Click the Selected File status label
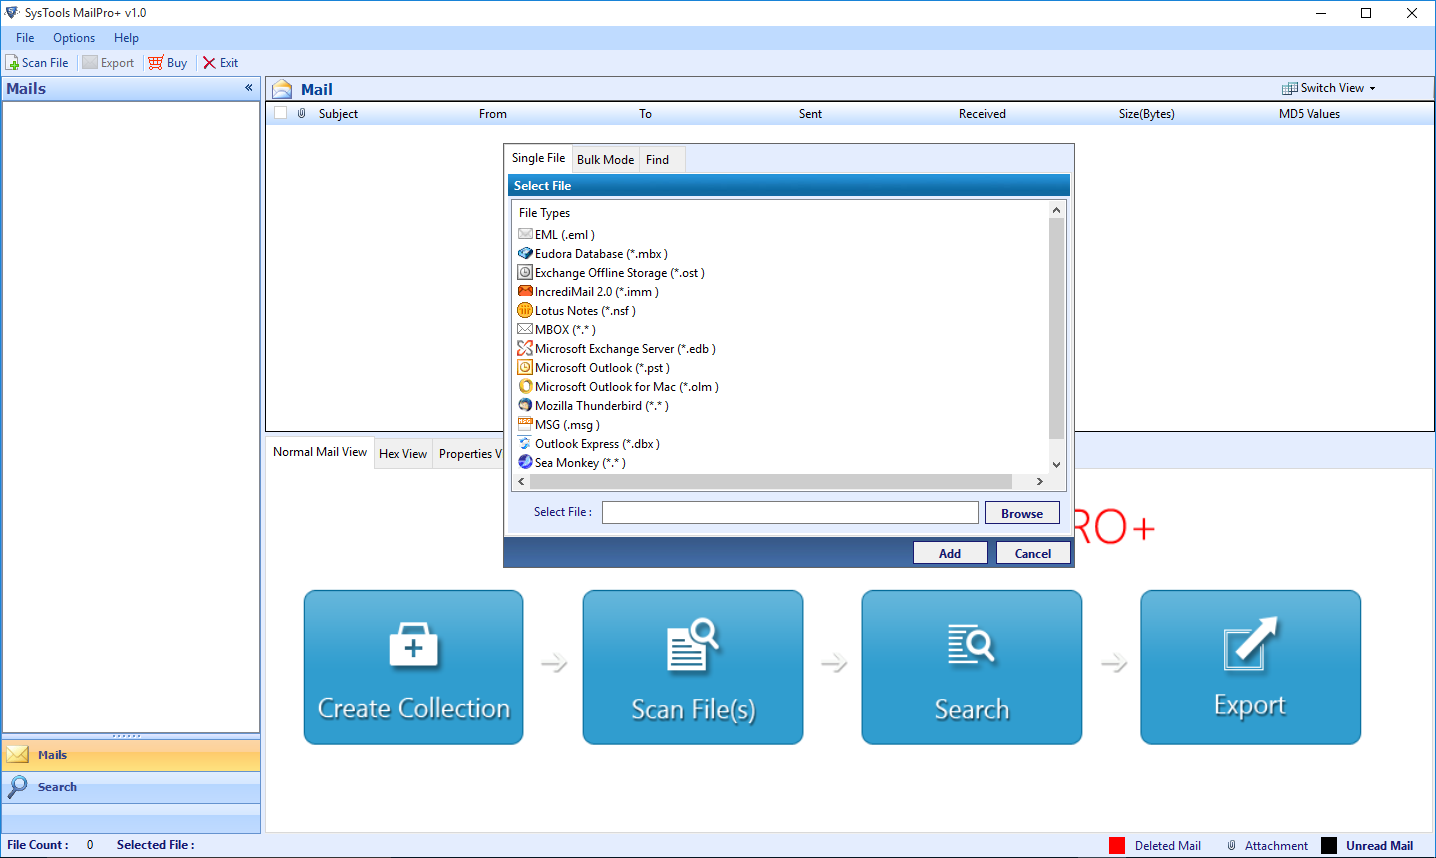 156,845
